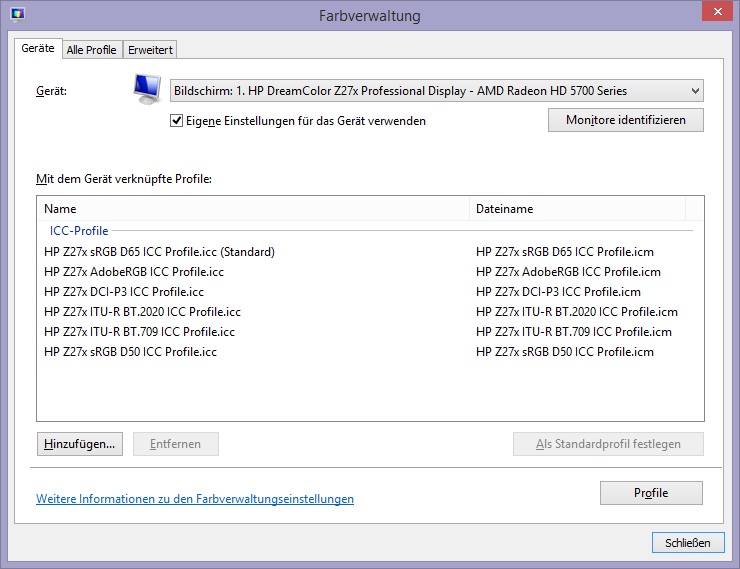Click Monitore identifizieren button
The width and height of the screenshot is (740, 569).
click(625, 120)
